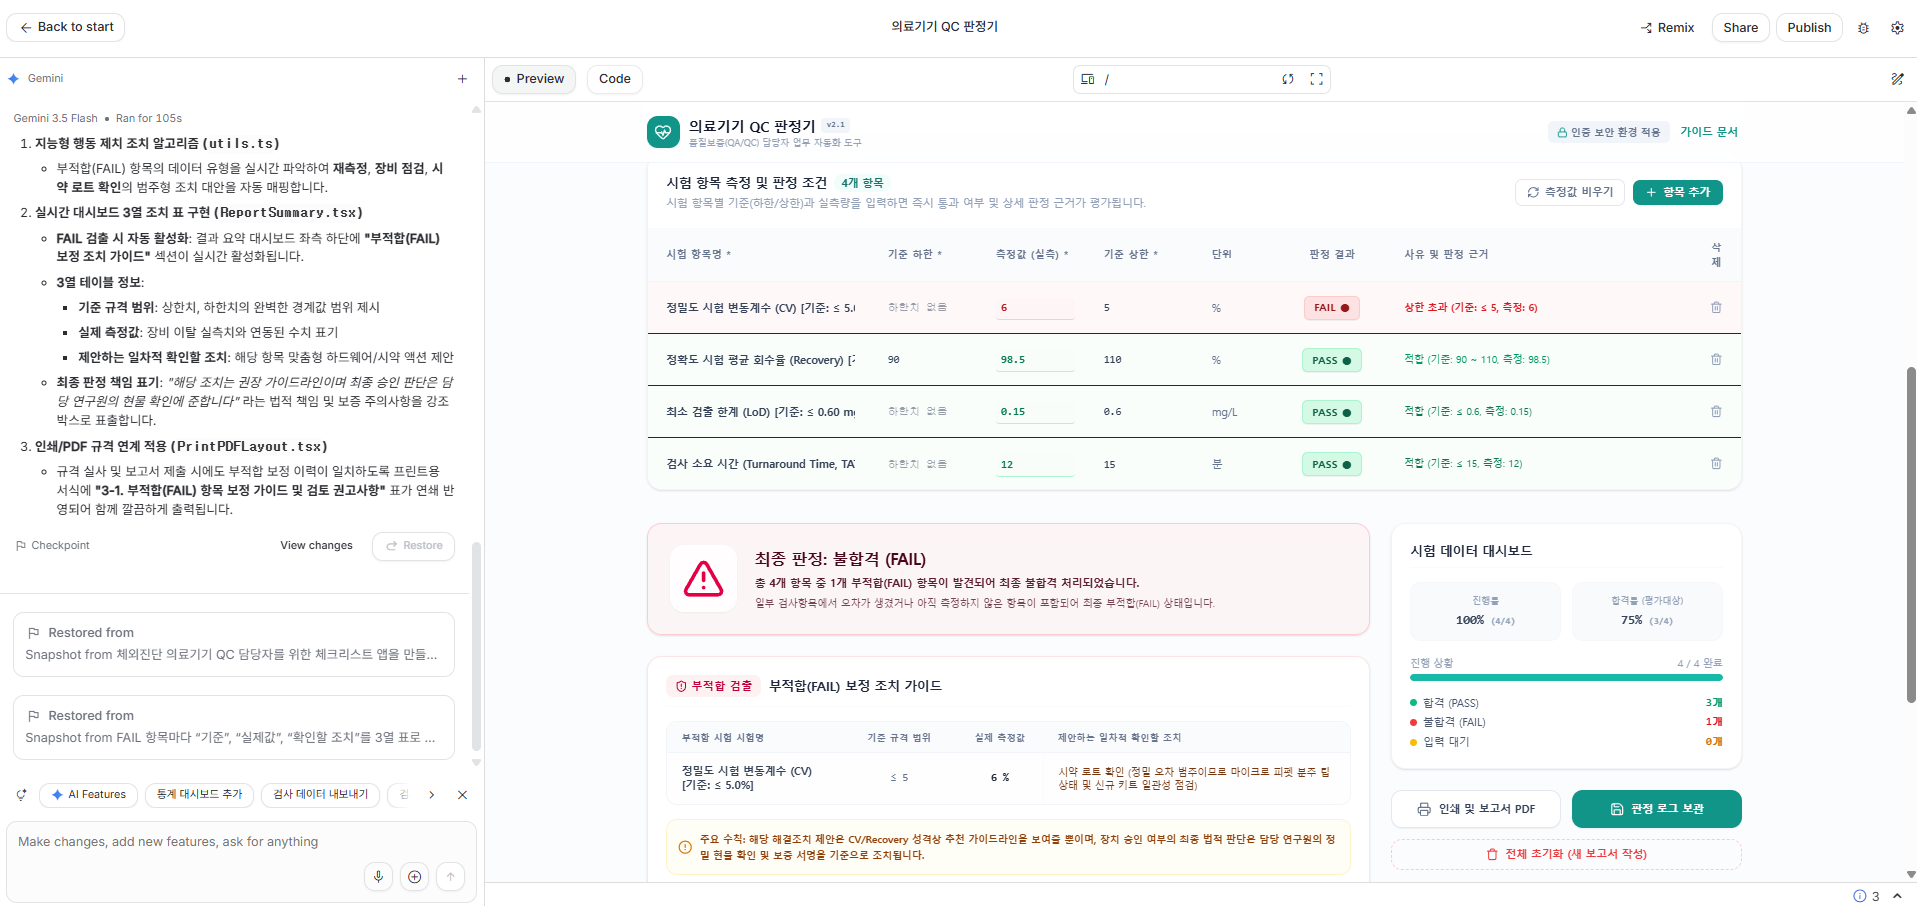Reload the preview with refresh icon
Image resolution: width=1917 pixels, height=906 pixels.
point(1288,79)
